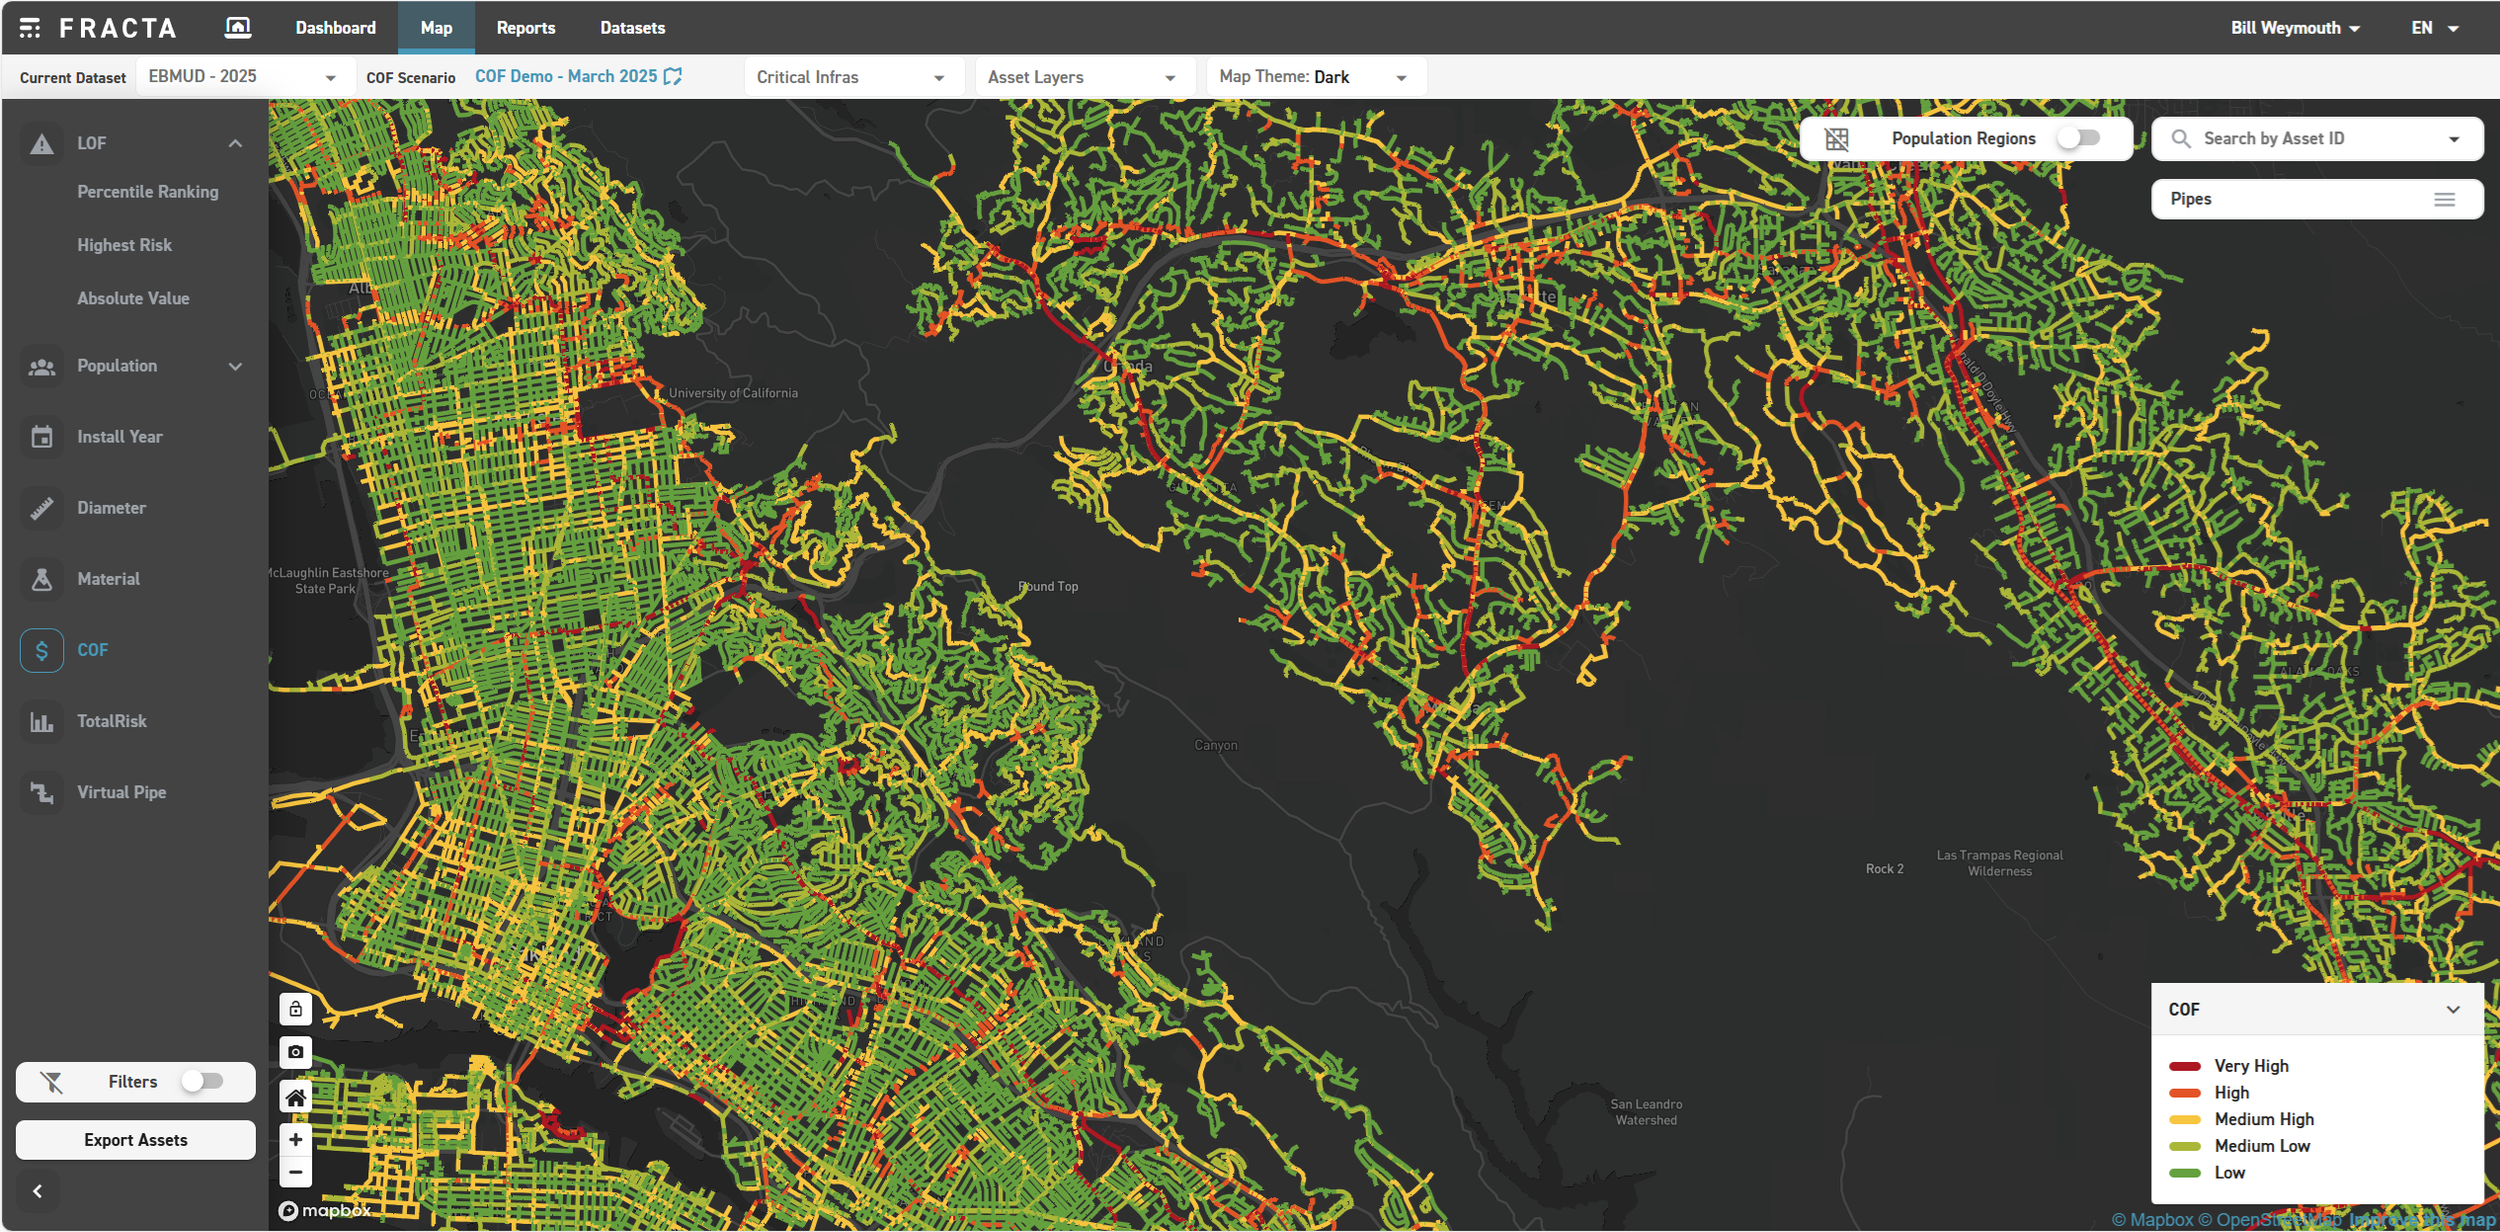The image size is (2500, 1232).
Task: Click the Material flask icon
Action: 42,579
